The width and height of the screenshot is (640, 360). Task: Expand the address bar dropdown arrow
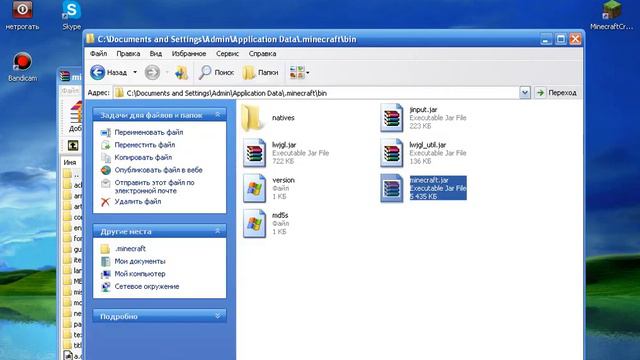click(525, 93)
